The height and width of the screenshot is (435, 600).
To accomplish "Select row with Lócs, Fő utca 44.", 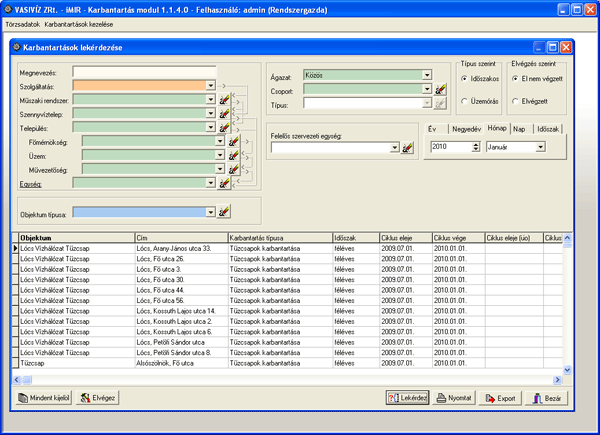I will (x=287, y=290).
